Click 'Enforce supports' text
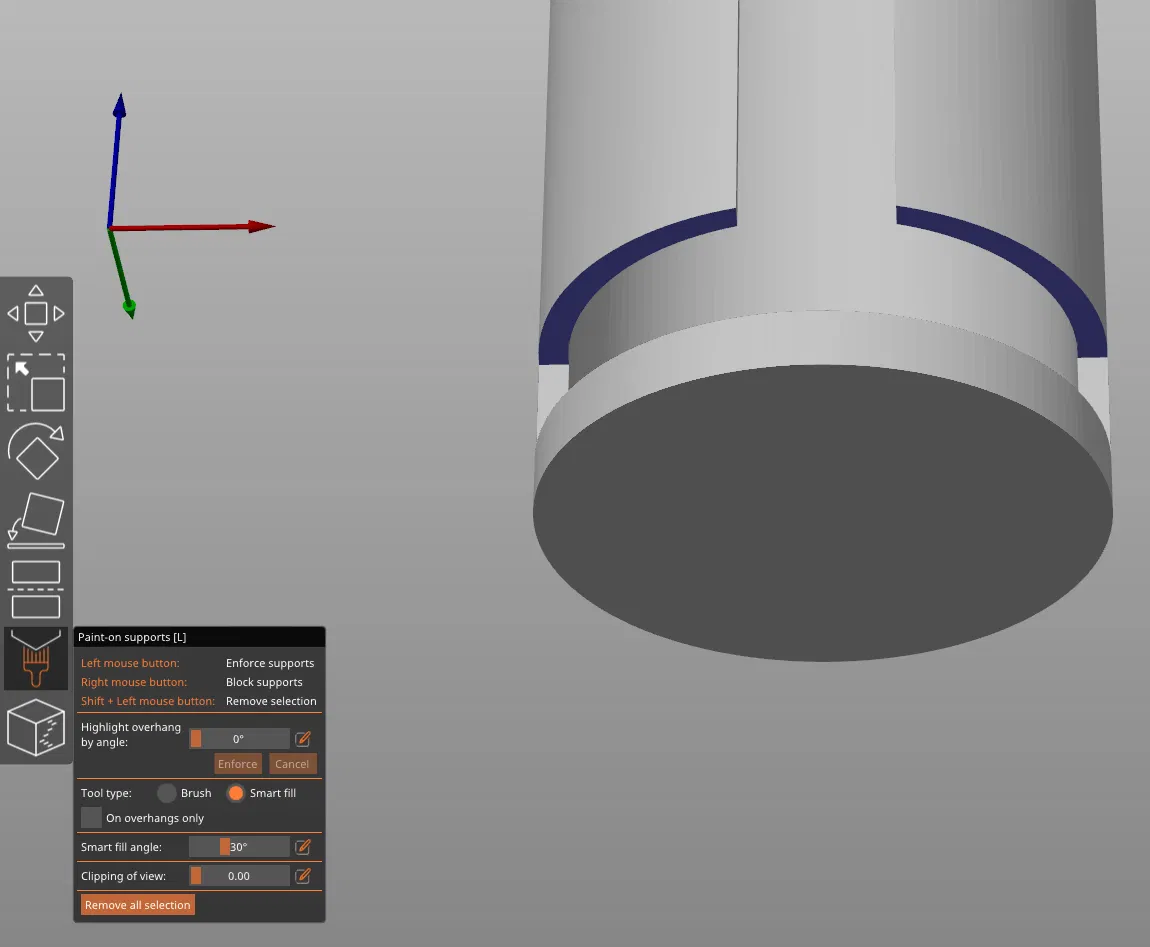The height and width of the screenshot is (947, 1150). click(270, 663)
